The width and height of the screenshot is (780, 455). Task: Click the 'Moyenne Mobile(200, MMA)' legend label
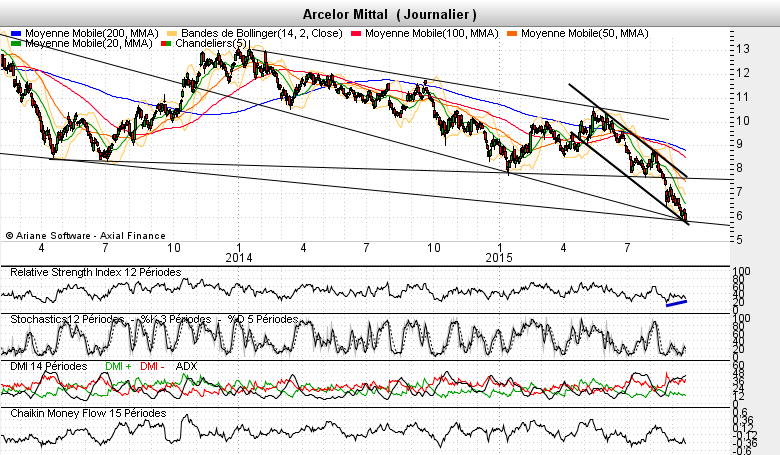coord(92,33)
